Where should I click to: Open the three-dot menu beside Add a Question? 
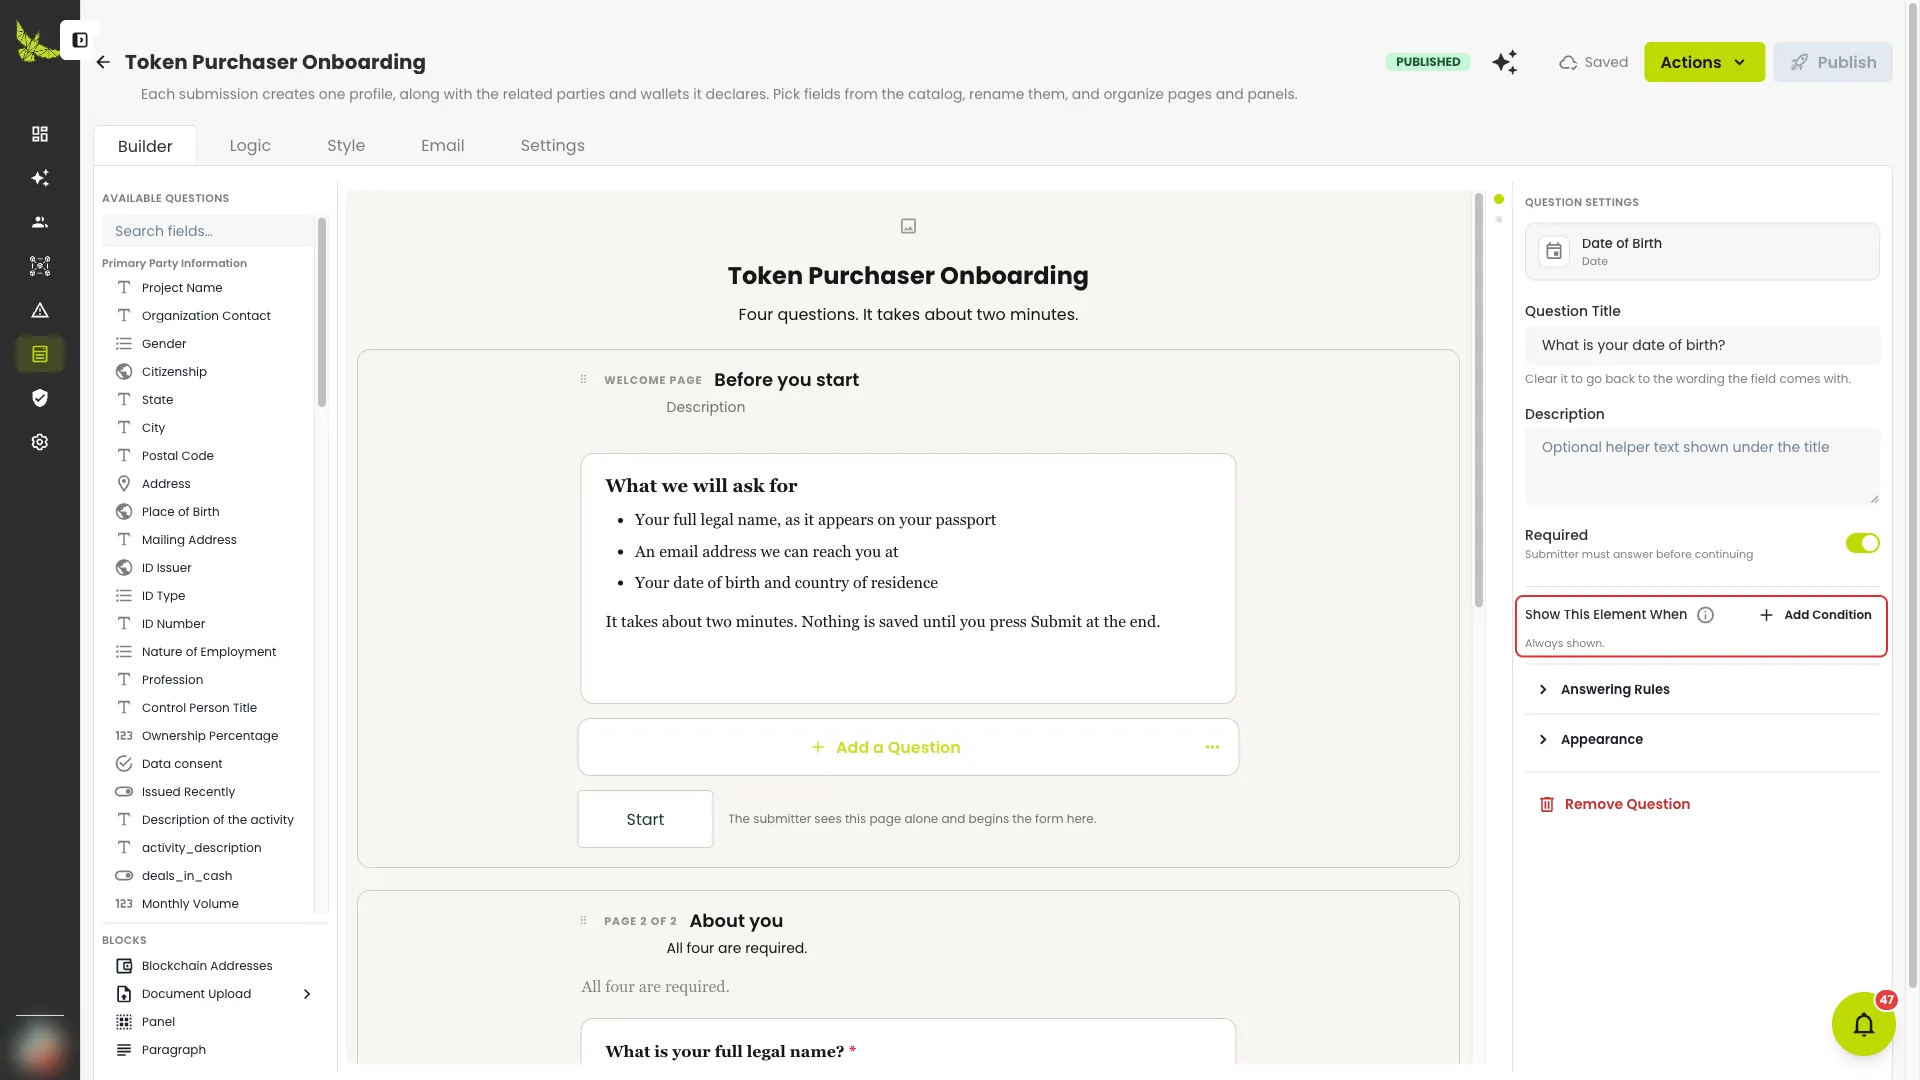coord(1212,747)
